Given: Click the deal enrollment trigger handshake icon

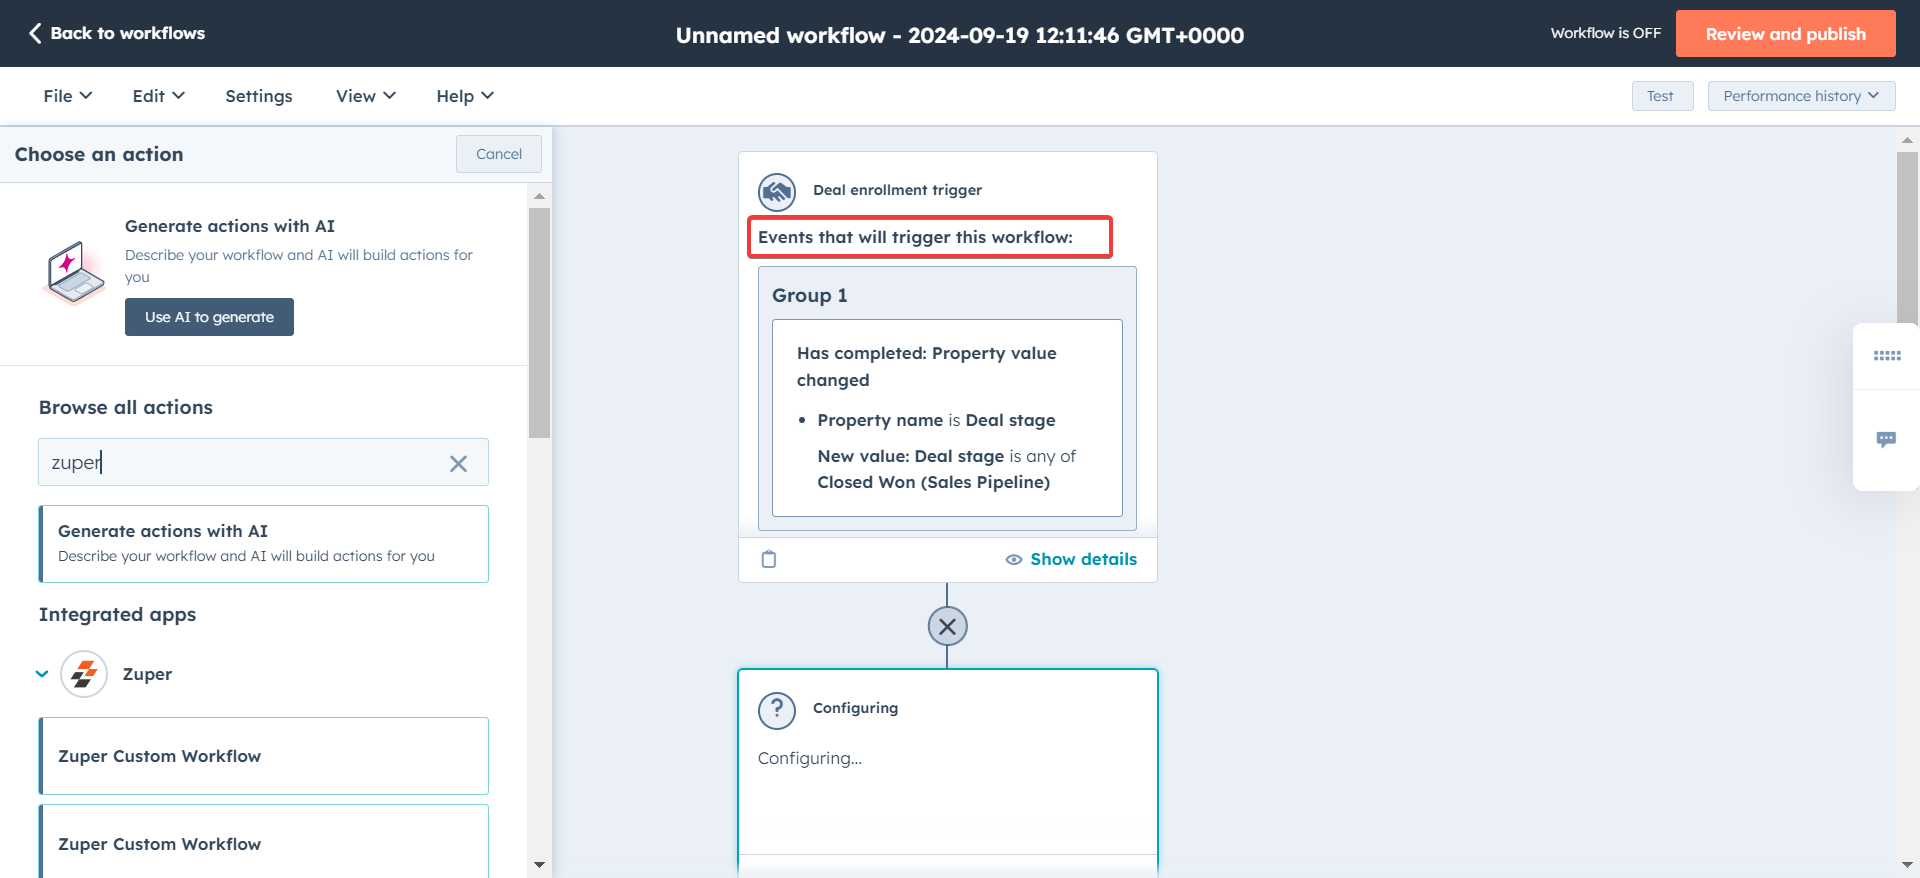Looking at the screenshot, I should click(777, 191).
